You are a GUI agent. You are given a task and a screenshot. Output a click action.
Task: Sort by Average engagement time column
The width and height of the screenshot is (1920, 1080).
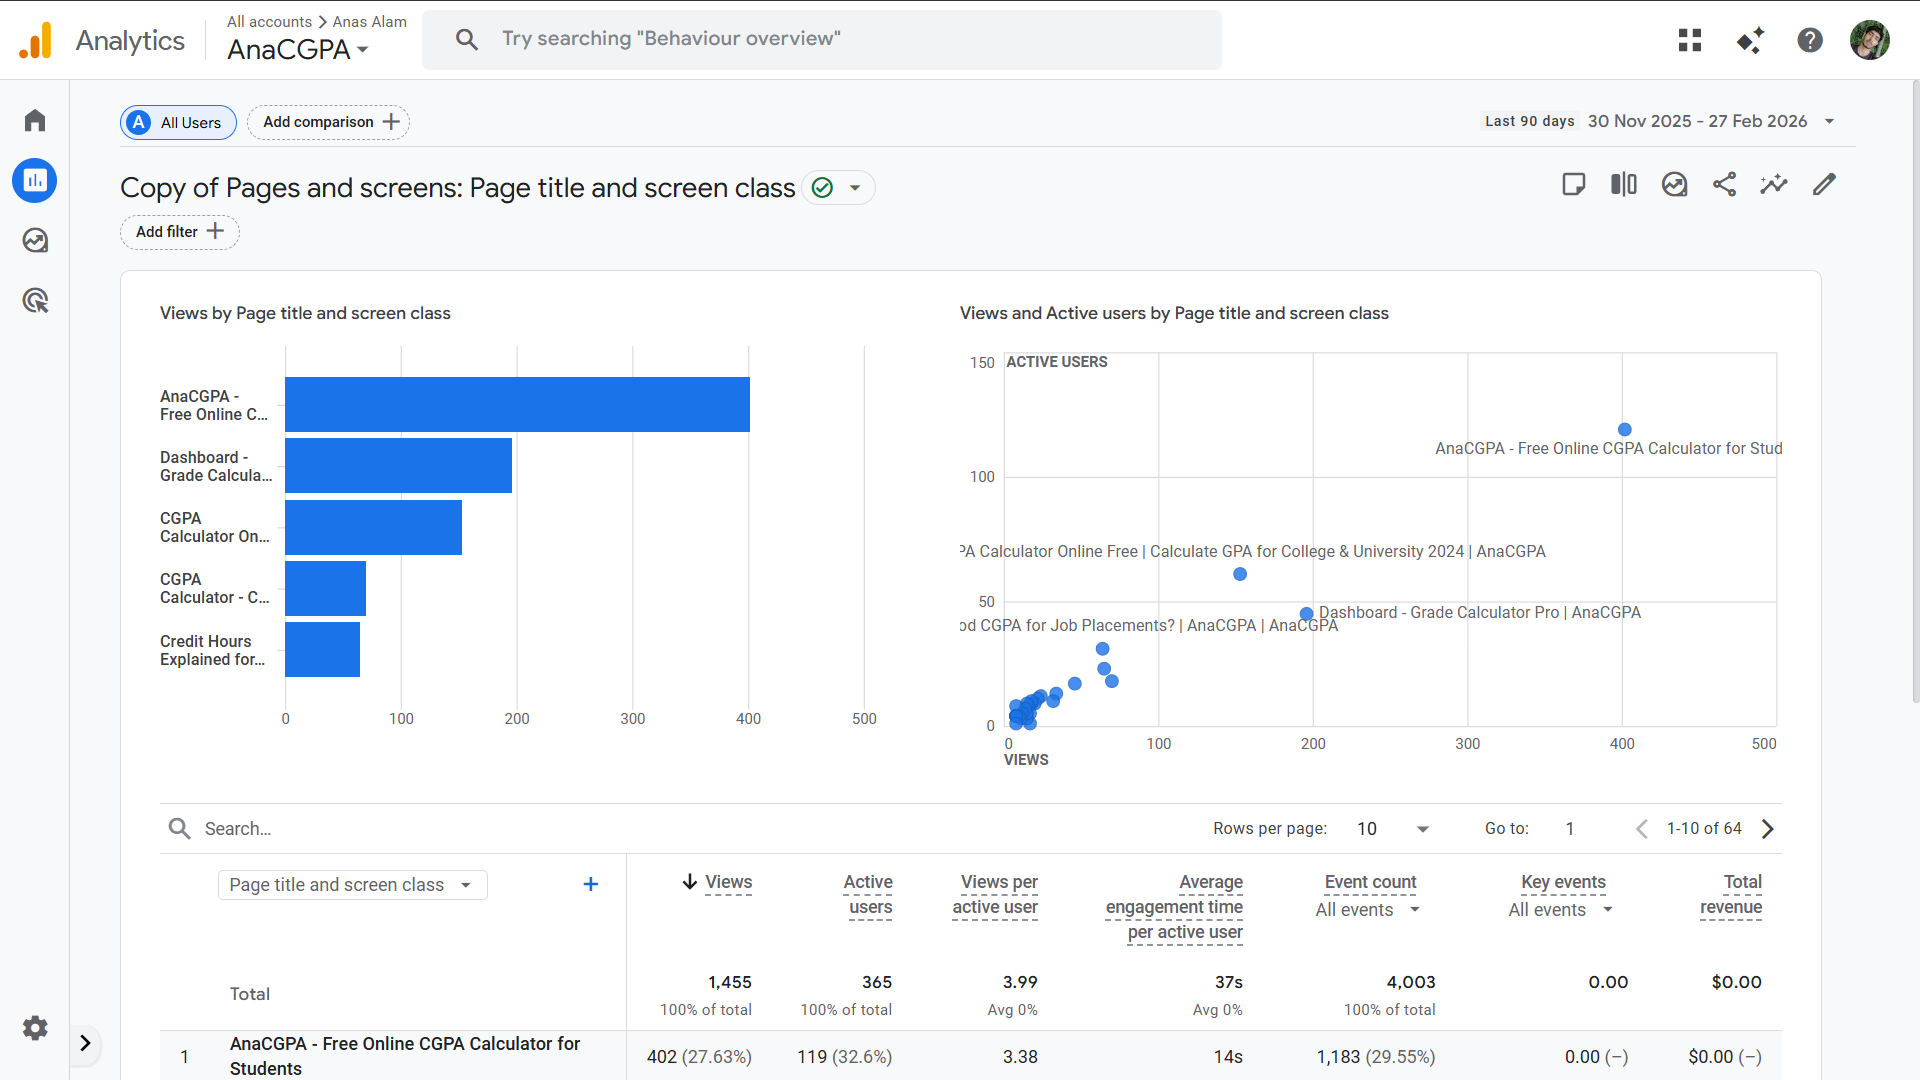(1174, 907)
